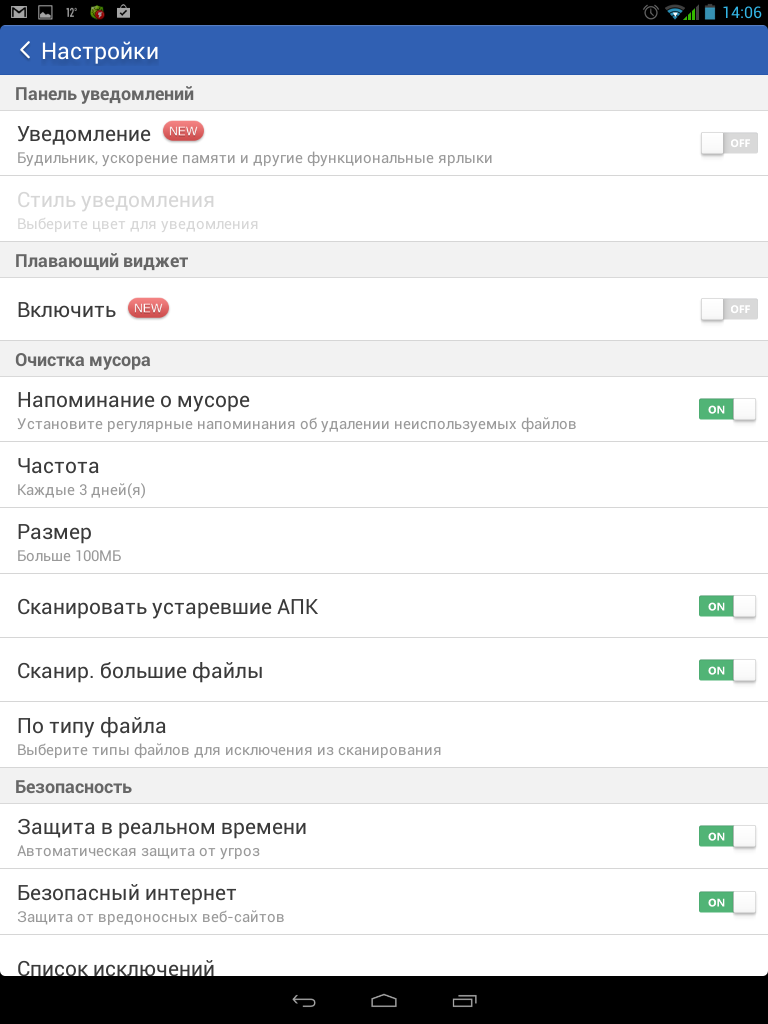Turn on the floating widget Включить switch
768x1024 pixels.
point(729,309)
